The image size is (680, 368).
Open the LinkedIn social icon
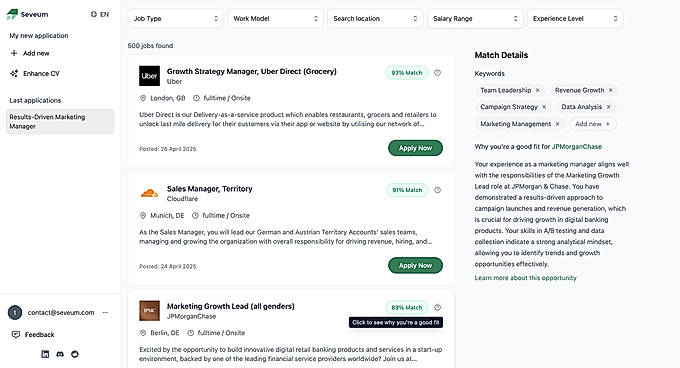point(45,354)
